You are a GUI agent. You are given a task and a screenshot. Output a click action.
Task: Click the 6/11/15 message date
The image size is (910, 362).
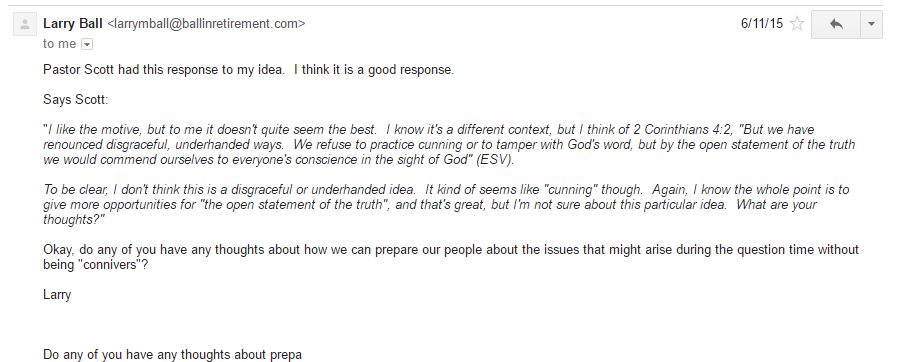[761, 24]
